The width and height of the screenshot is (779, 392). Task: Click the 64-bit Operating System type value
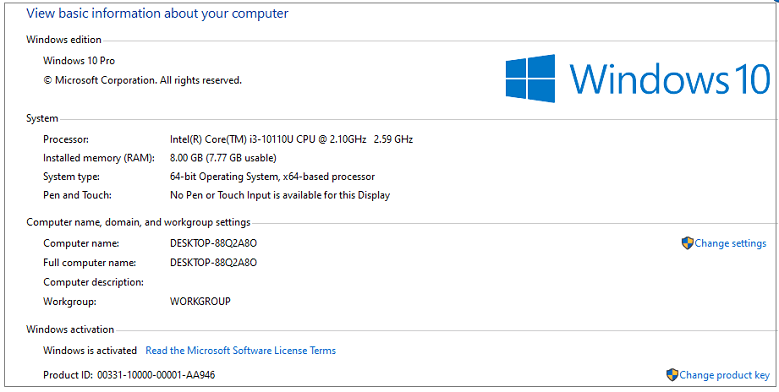(272, 176)
